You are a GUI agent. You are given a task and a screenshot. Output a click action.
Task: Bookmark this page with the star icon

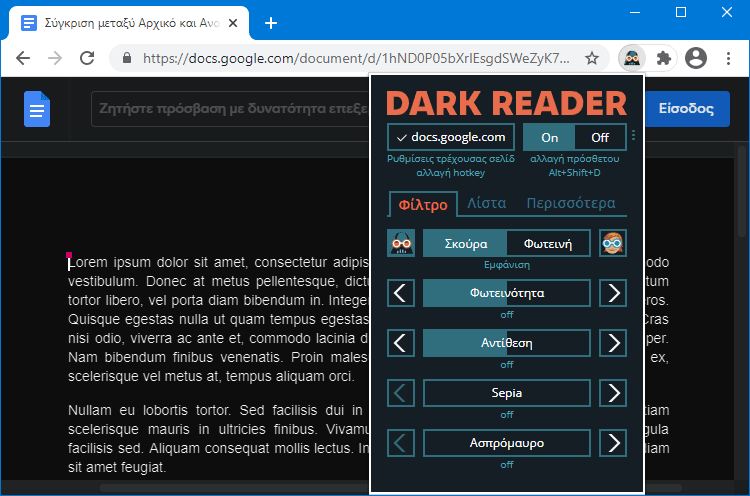coord(592,58)
